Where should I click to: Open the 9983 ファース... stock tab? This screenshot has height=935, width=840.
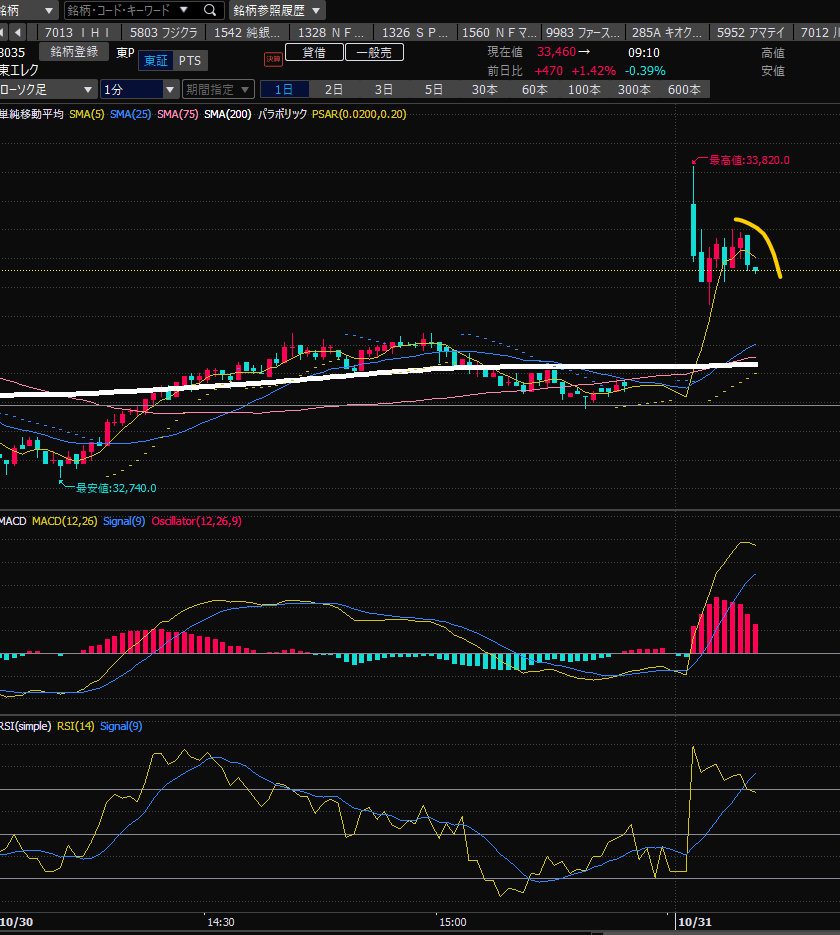pyautogui.click(x=579, y=32)
